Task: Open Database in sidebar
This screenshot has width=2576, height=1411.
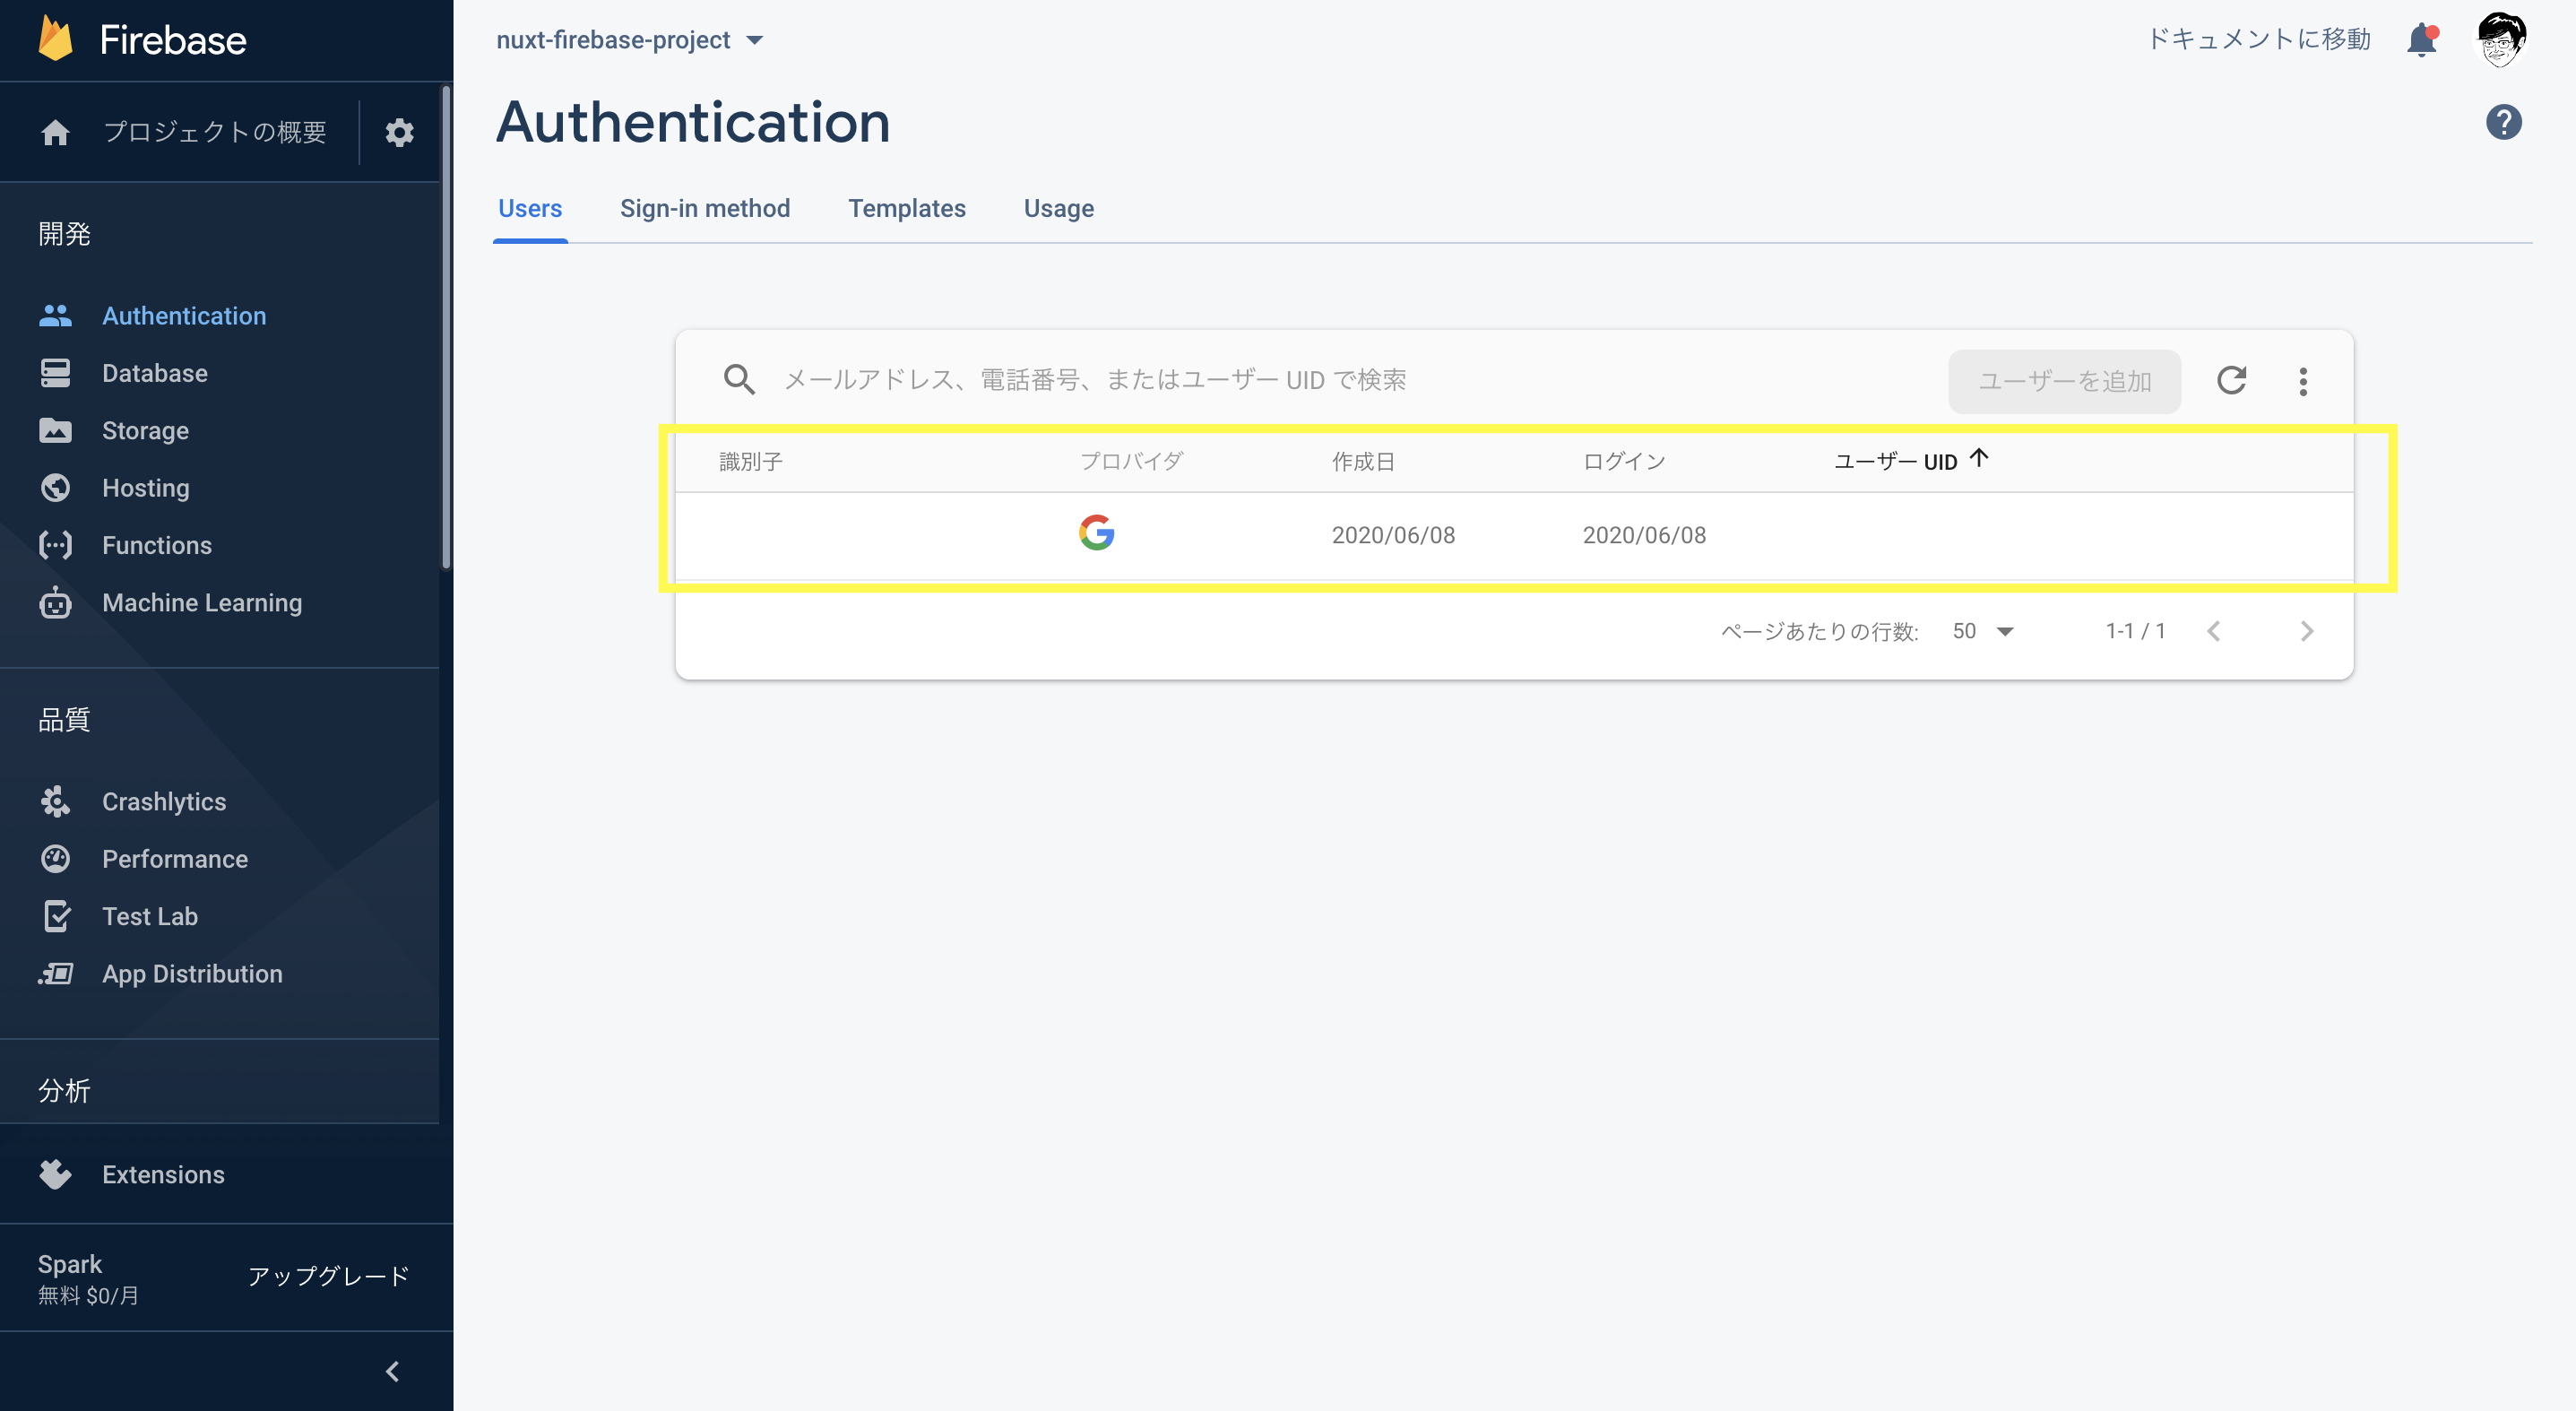Action: pyautogui.click(x=155, y=373)
